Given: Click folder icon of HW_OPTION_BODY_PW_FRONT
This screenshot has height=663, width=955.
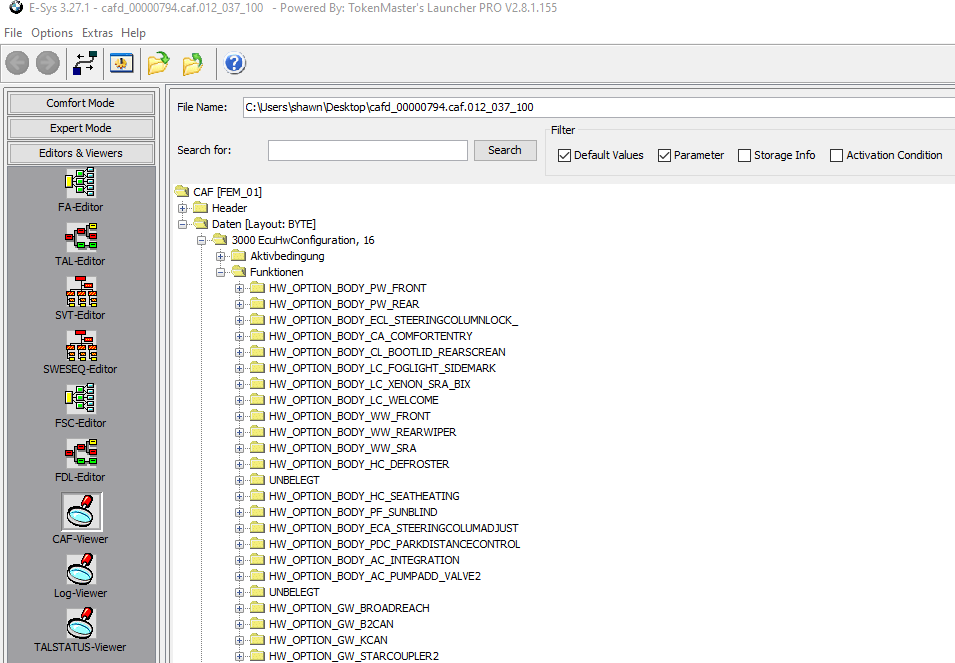Looking at the screenshot, I should tap(258, 288).
